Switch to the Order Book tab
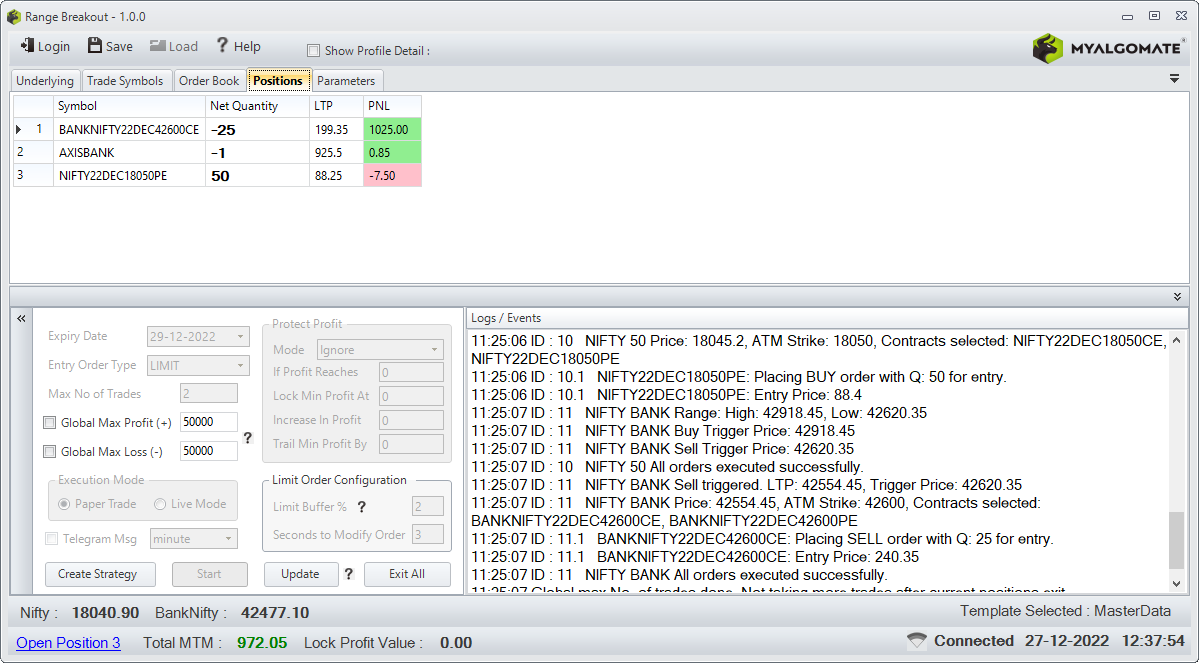Screen dimensions: 1199x663 click(x=209, y=80)
